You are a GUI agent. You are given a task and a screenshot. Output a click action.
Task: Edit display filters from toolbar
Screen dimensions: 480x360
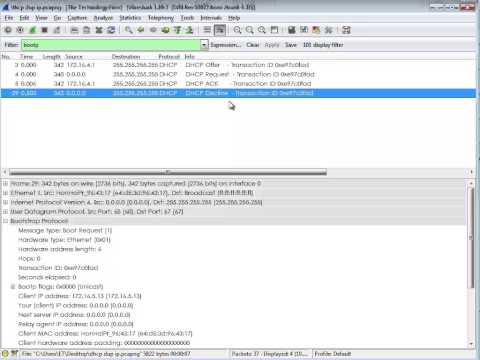point(304,30)
